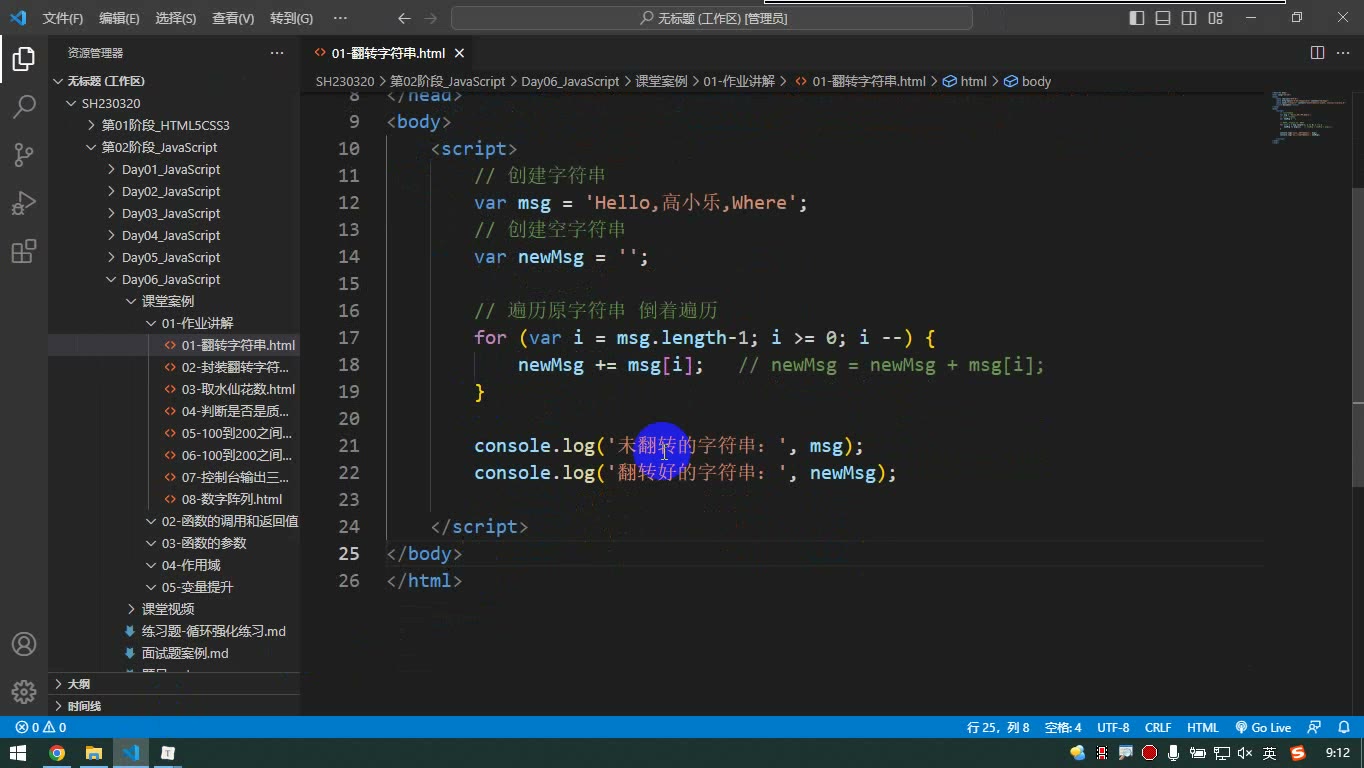Expand the 课堂视频 folder
Image resolution: width=1364 pixels, height=768 pixels.
click(168, 609)
